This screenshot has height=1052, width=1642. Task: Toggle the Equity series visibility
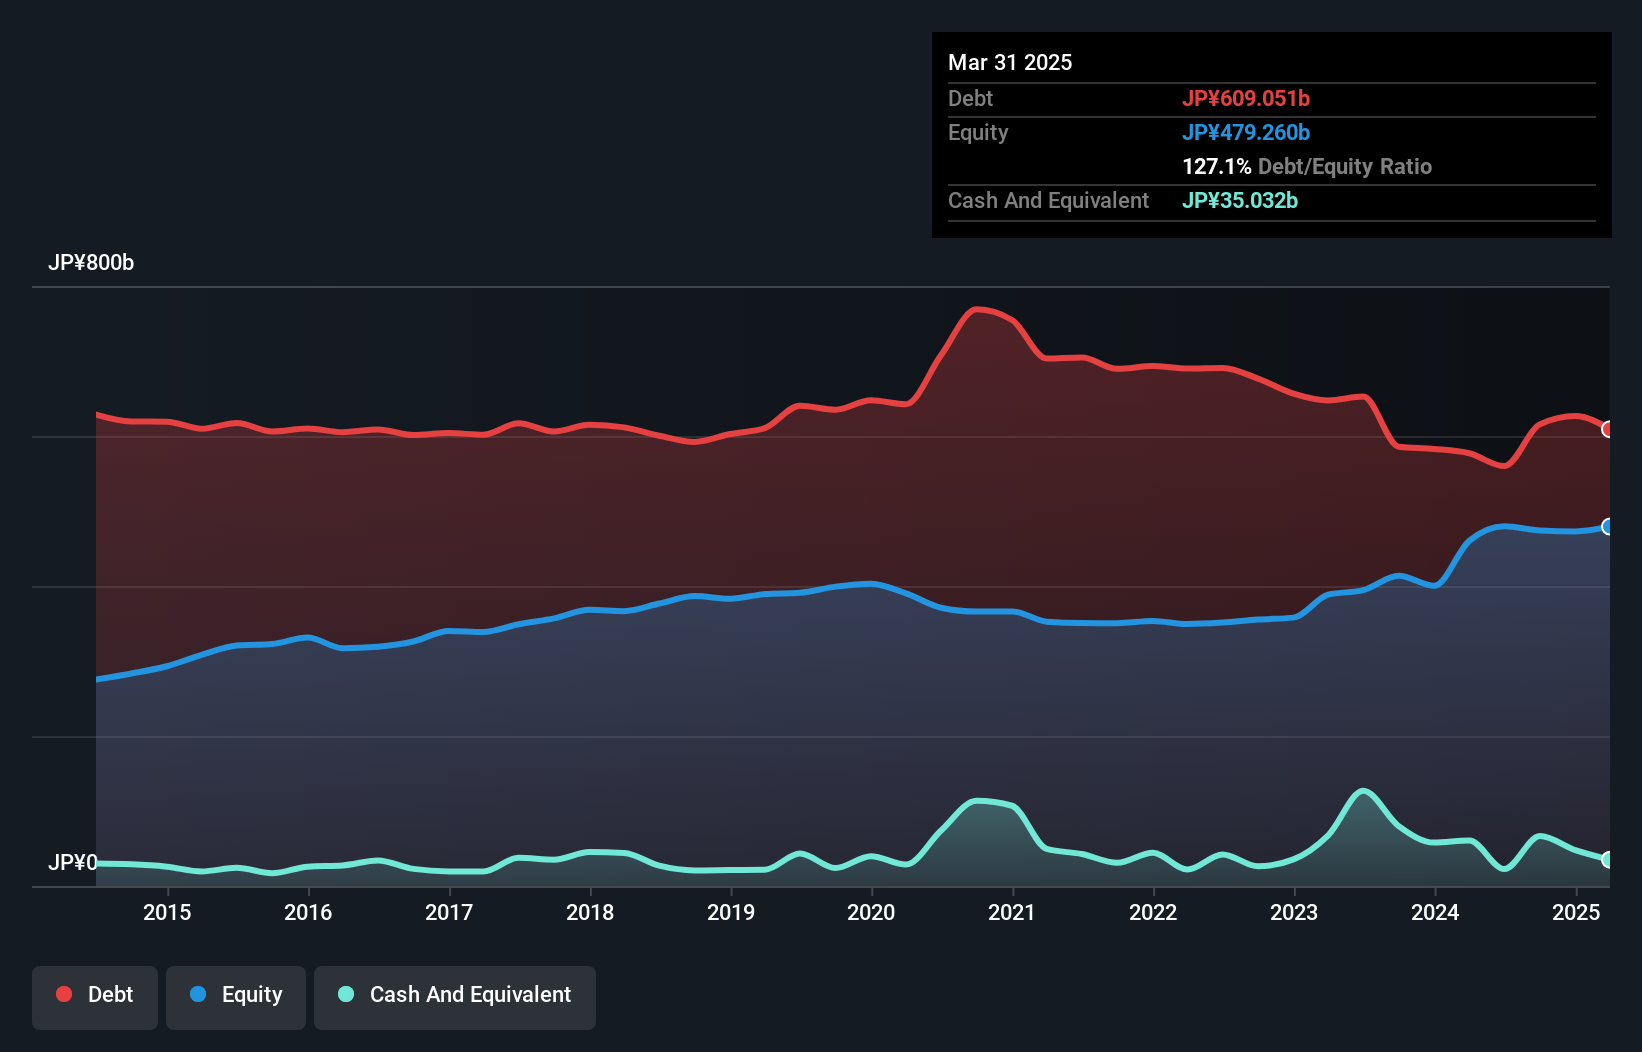point(236,995)
